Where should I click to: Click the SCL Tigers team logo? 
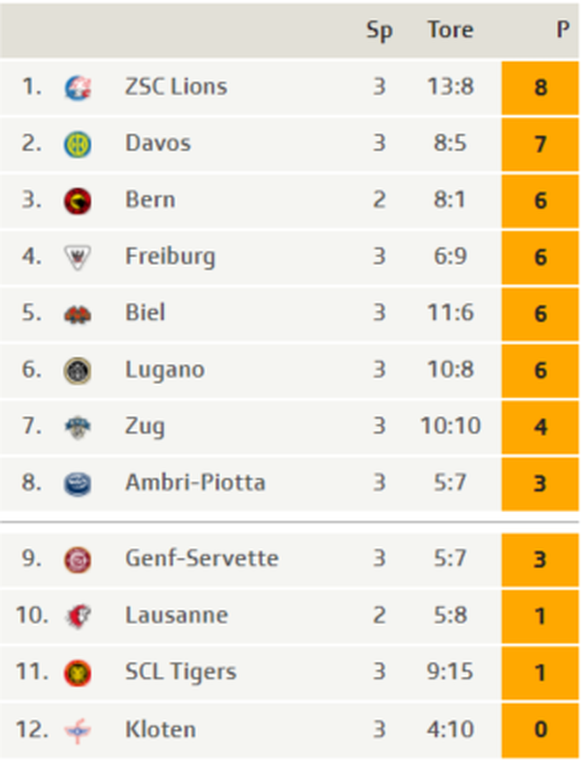(78, 673)
